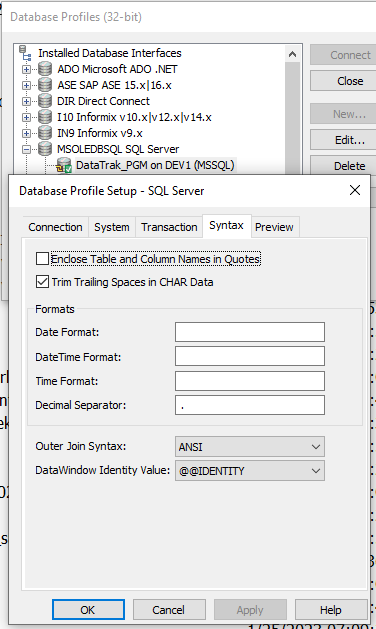Switch to the Preview tab
Screen dimensions: 376x629
(x=274, y=227)
